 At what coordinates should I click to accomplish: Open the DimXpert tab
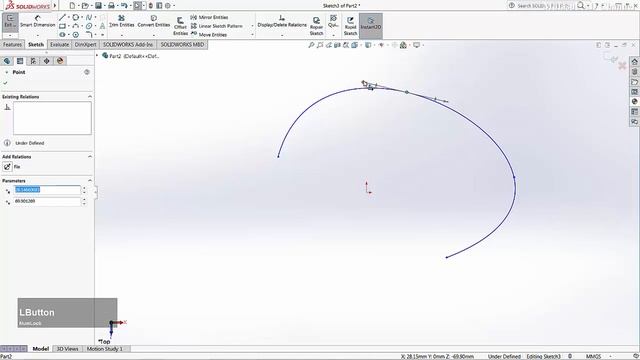click(86, 44)
